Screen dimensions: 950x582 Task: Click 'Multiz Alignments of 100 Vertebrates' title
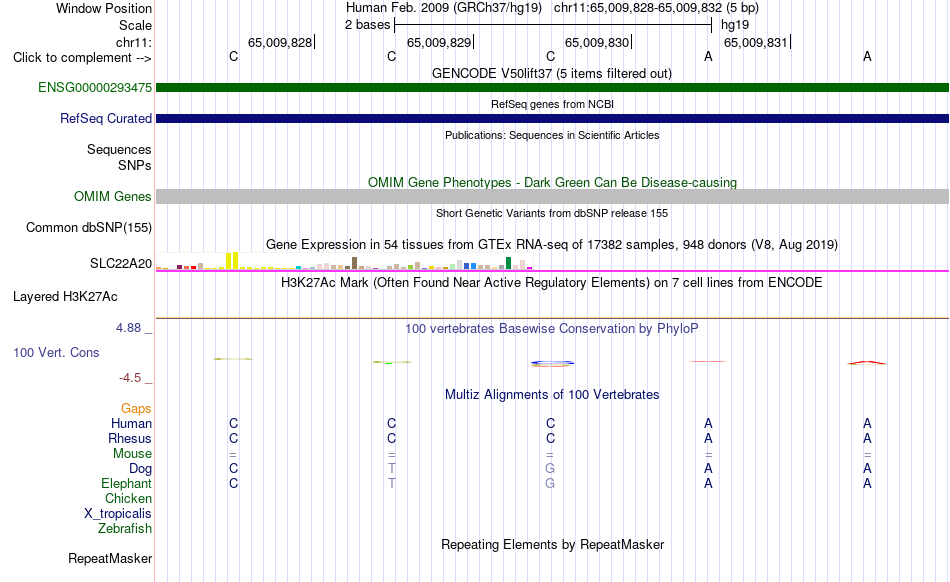(x=552, y=394)
